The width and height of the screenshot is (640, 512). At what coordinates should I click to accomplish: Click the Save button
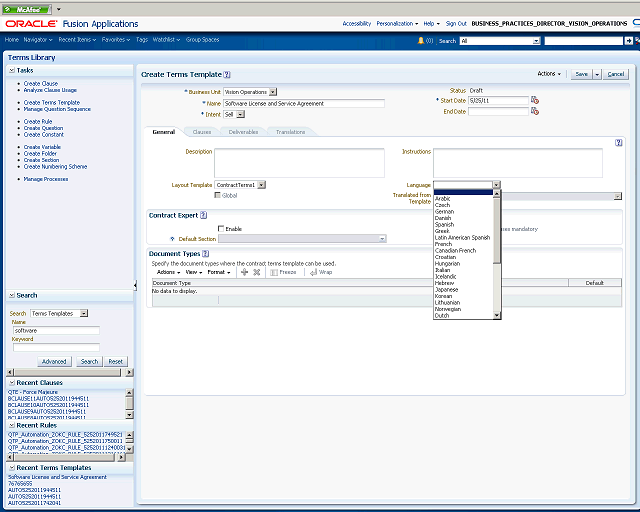coord(582,74)
